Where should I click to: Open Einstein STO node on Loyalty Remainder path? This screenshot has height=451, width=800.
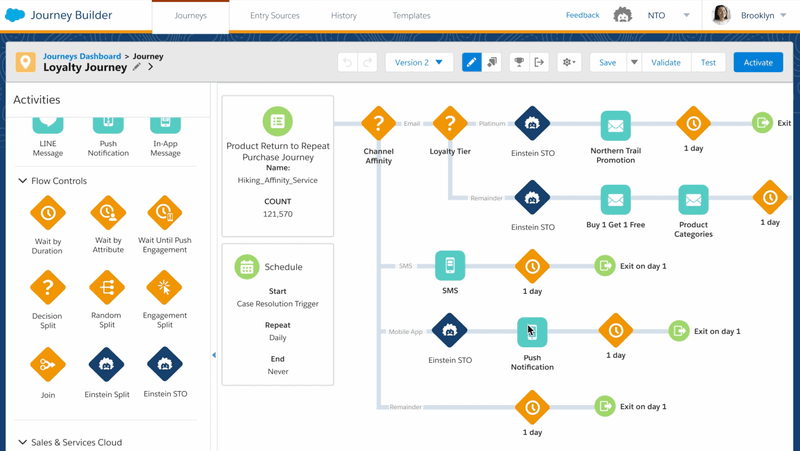coord(532,197)
